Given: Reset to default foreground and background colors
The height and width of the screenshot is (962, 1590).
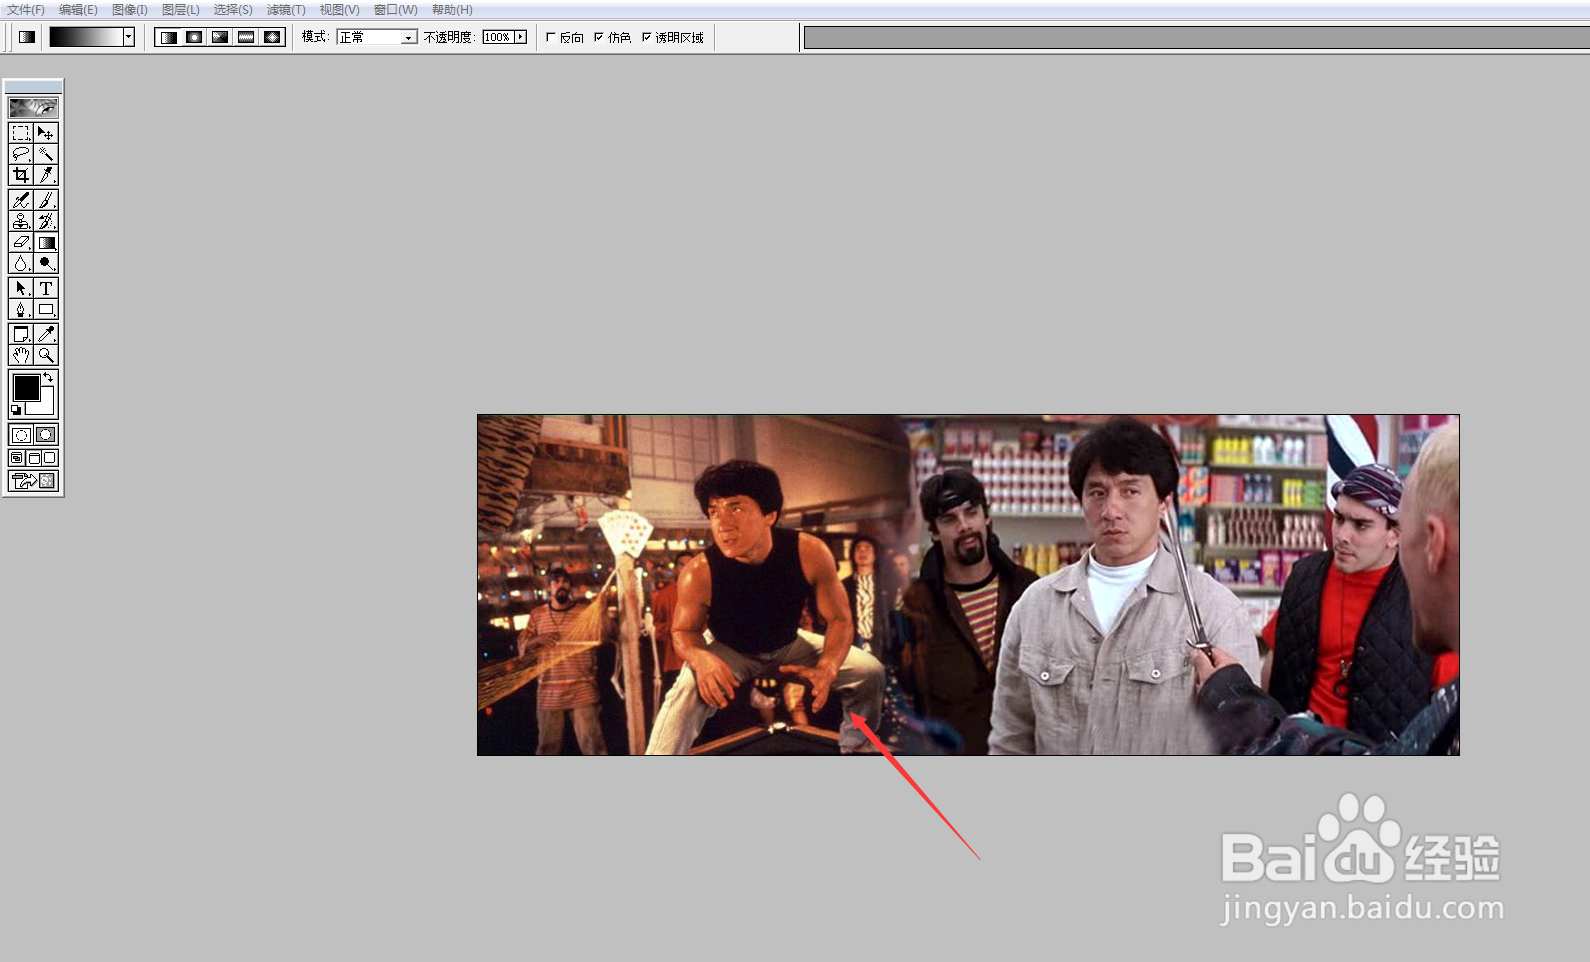Looking at the screenshot, I should [x=16, y=410].
